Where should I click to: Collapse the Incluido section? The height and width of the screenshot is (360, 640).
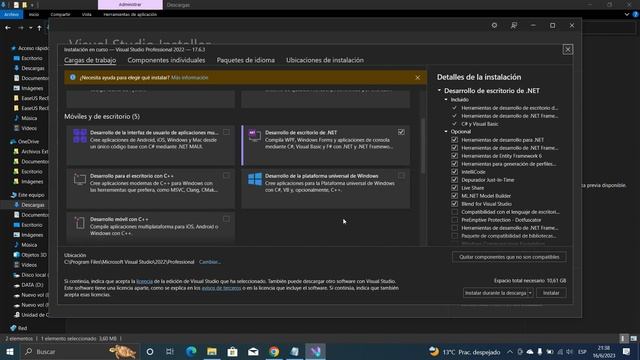click(446, 100)
